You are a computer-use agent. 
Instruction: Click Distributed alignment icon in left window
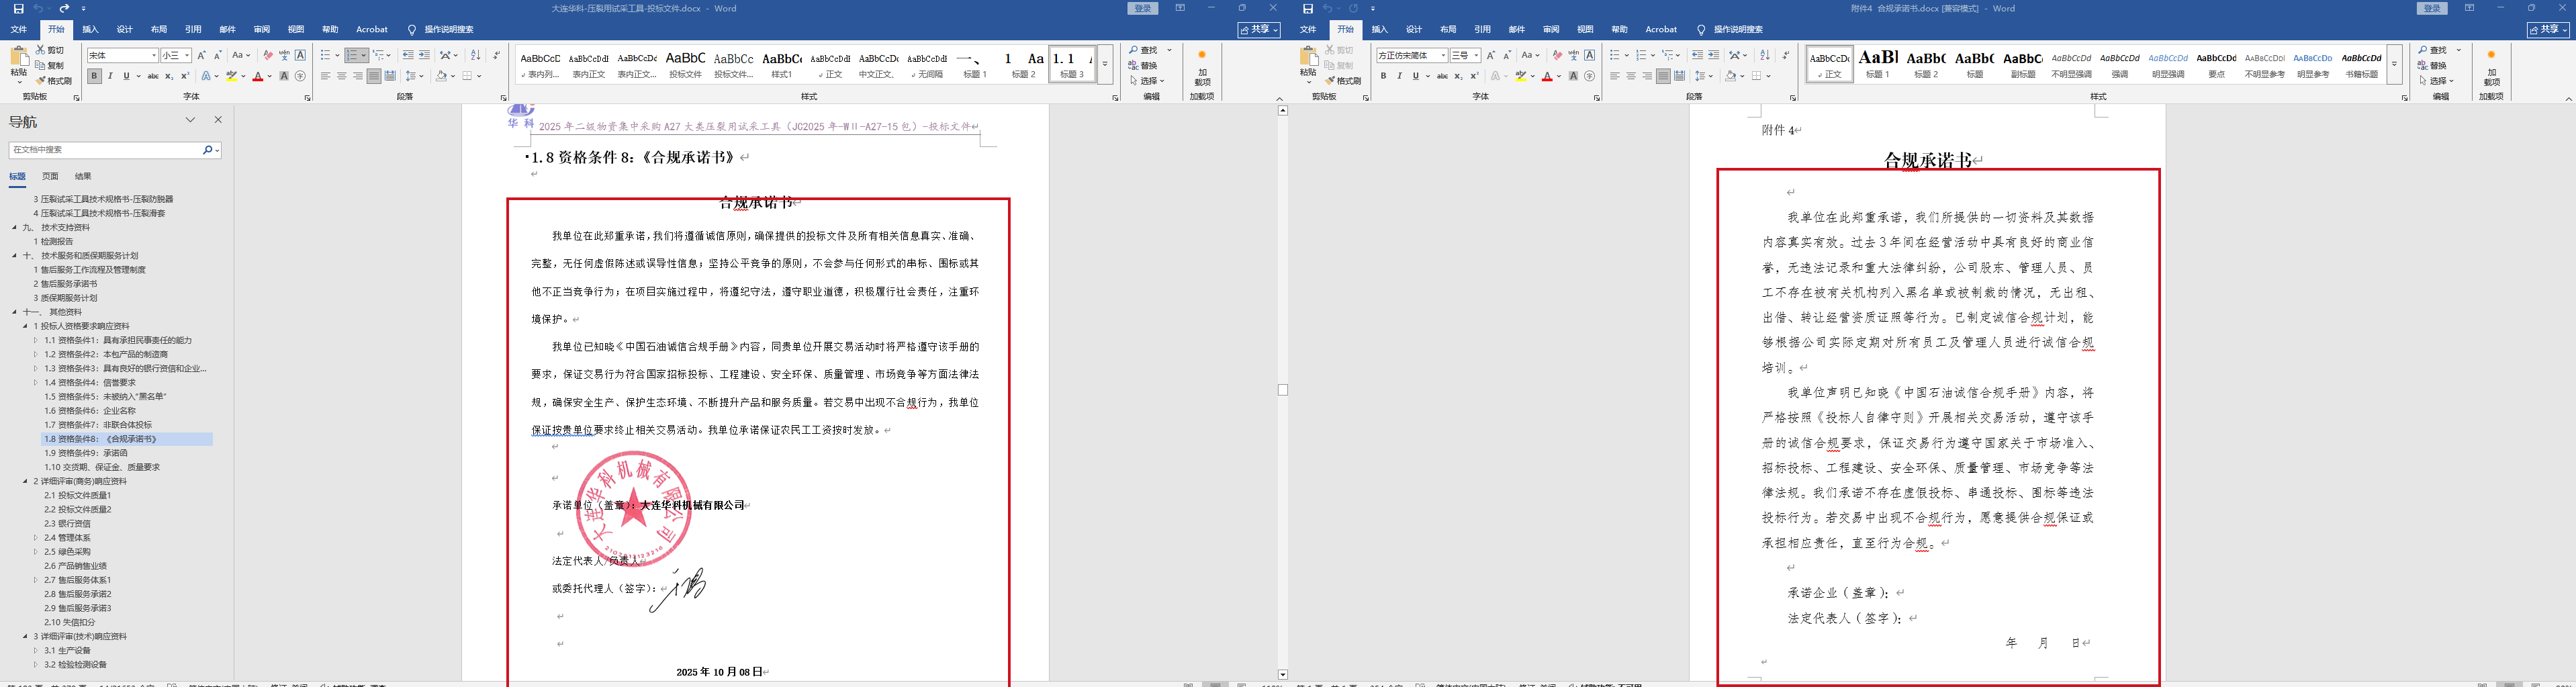390,76
